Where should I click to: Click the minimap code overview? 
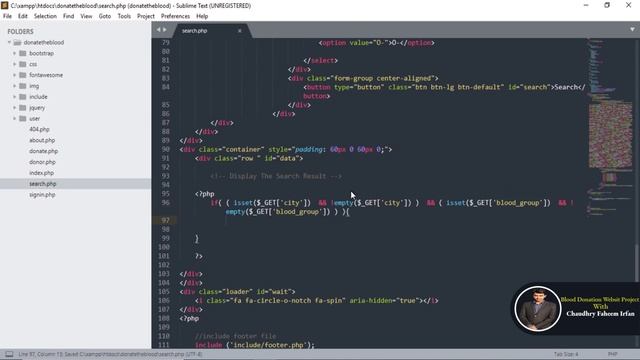point(610,127)
